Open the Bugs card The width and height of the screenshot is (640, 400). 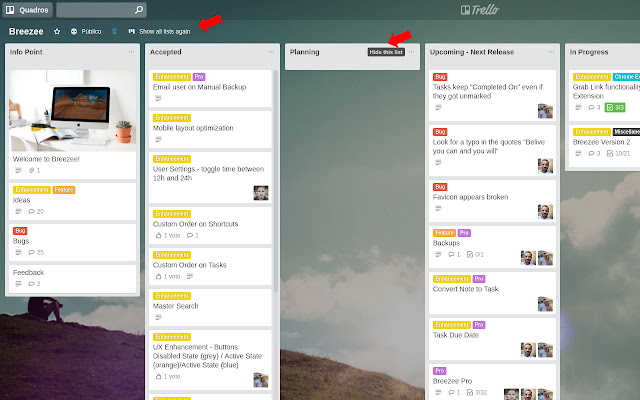pos(73,242)
